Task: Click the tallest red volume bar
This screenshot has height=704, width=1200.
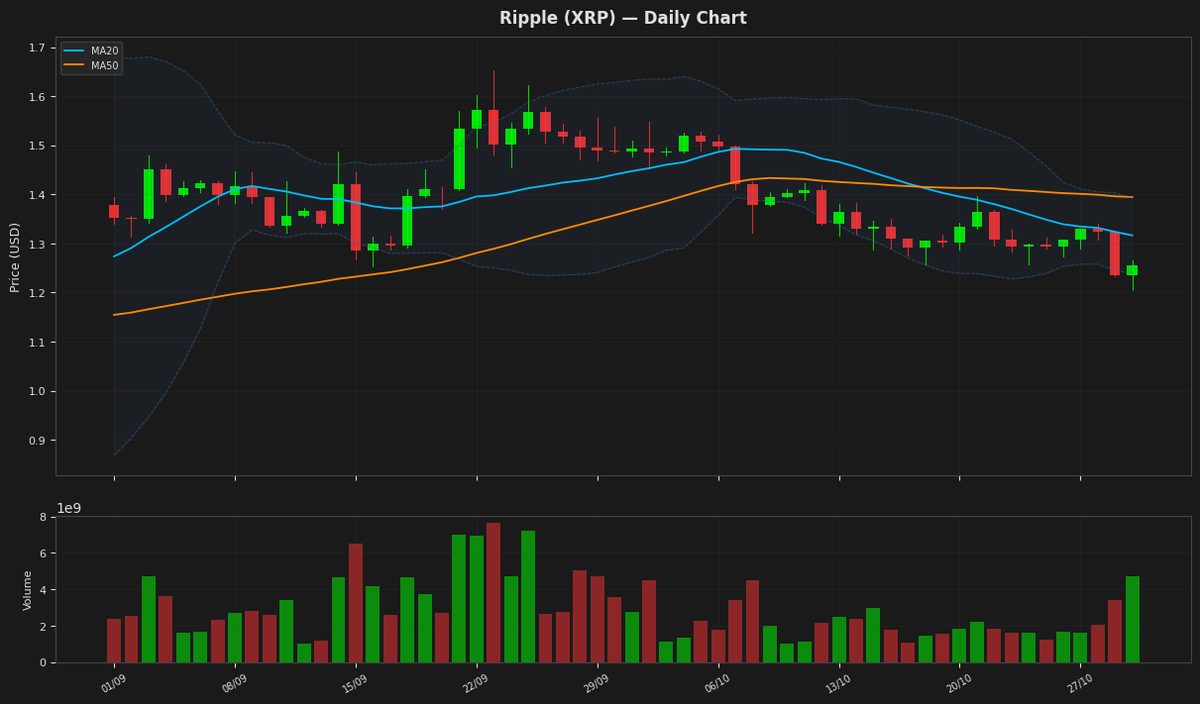Action: click(x=493, y=593)
